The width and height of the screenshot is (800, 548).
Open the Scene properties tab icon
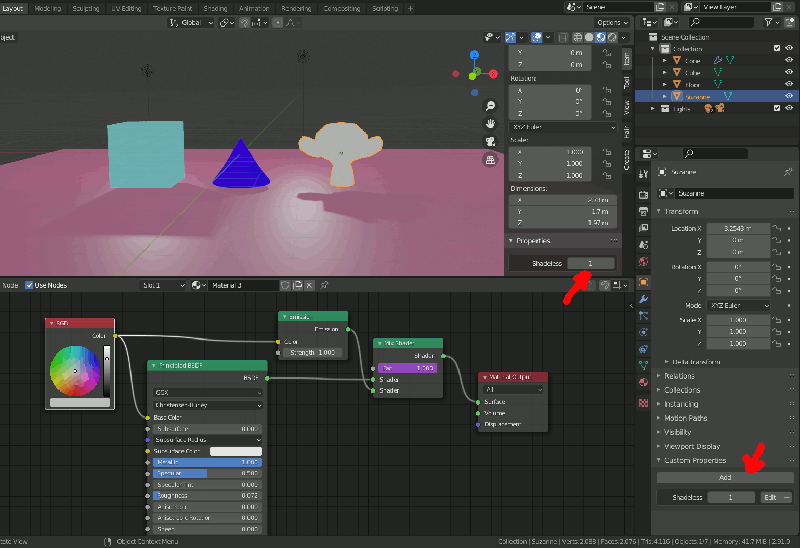click(643, 245)
